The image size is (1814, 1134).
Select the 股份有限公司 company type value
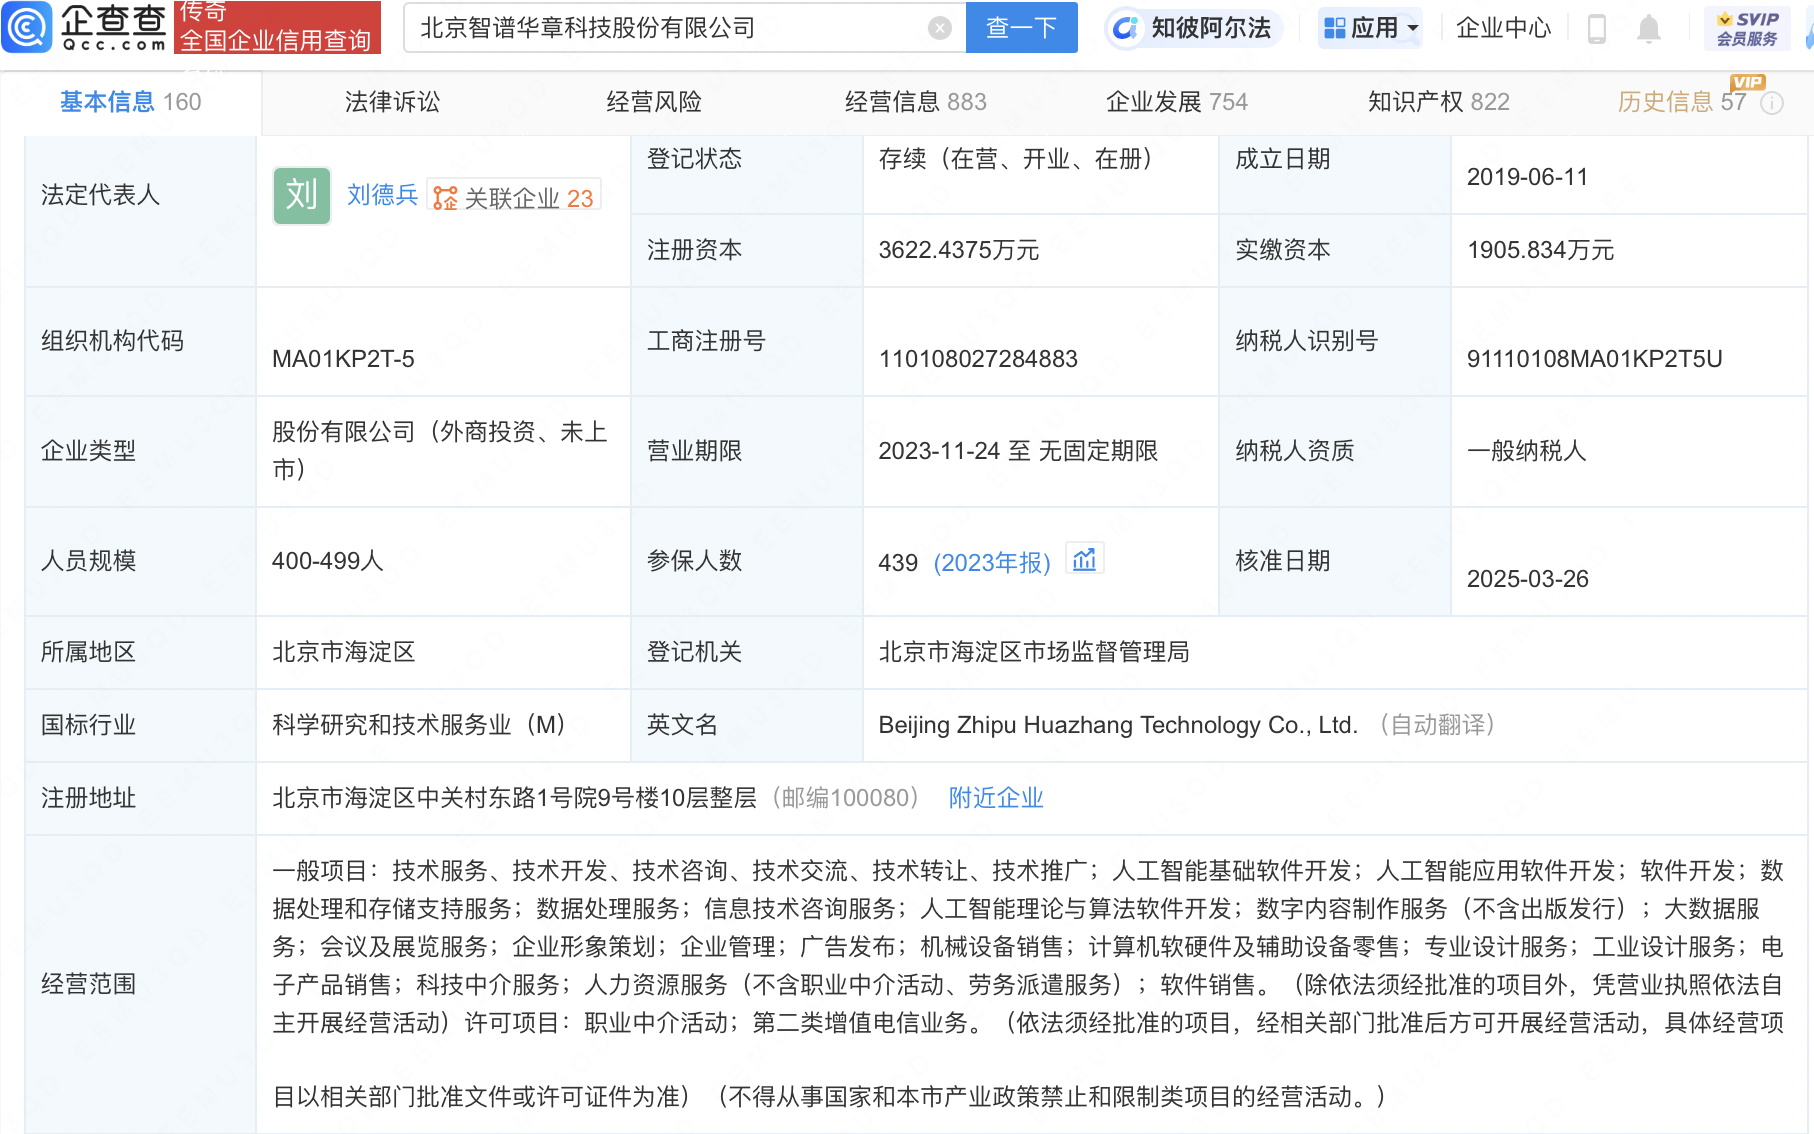coord(440,451)
